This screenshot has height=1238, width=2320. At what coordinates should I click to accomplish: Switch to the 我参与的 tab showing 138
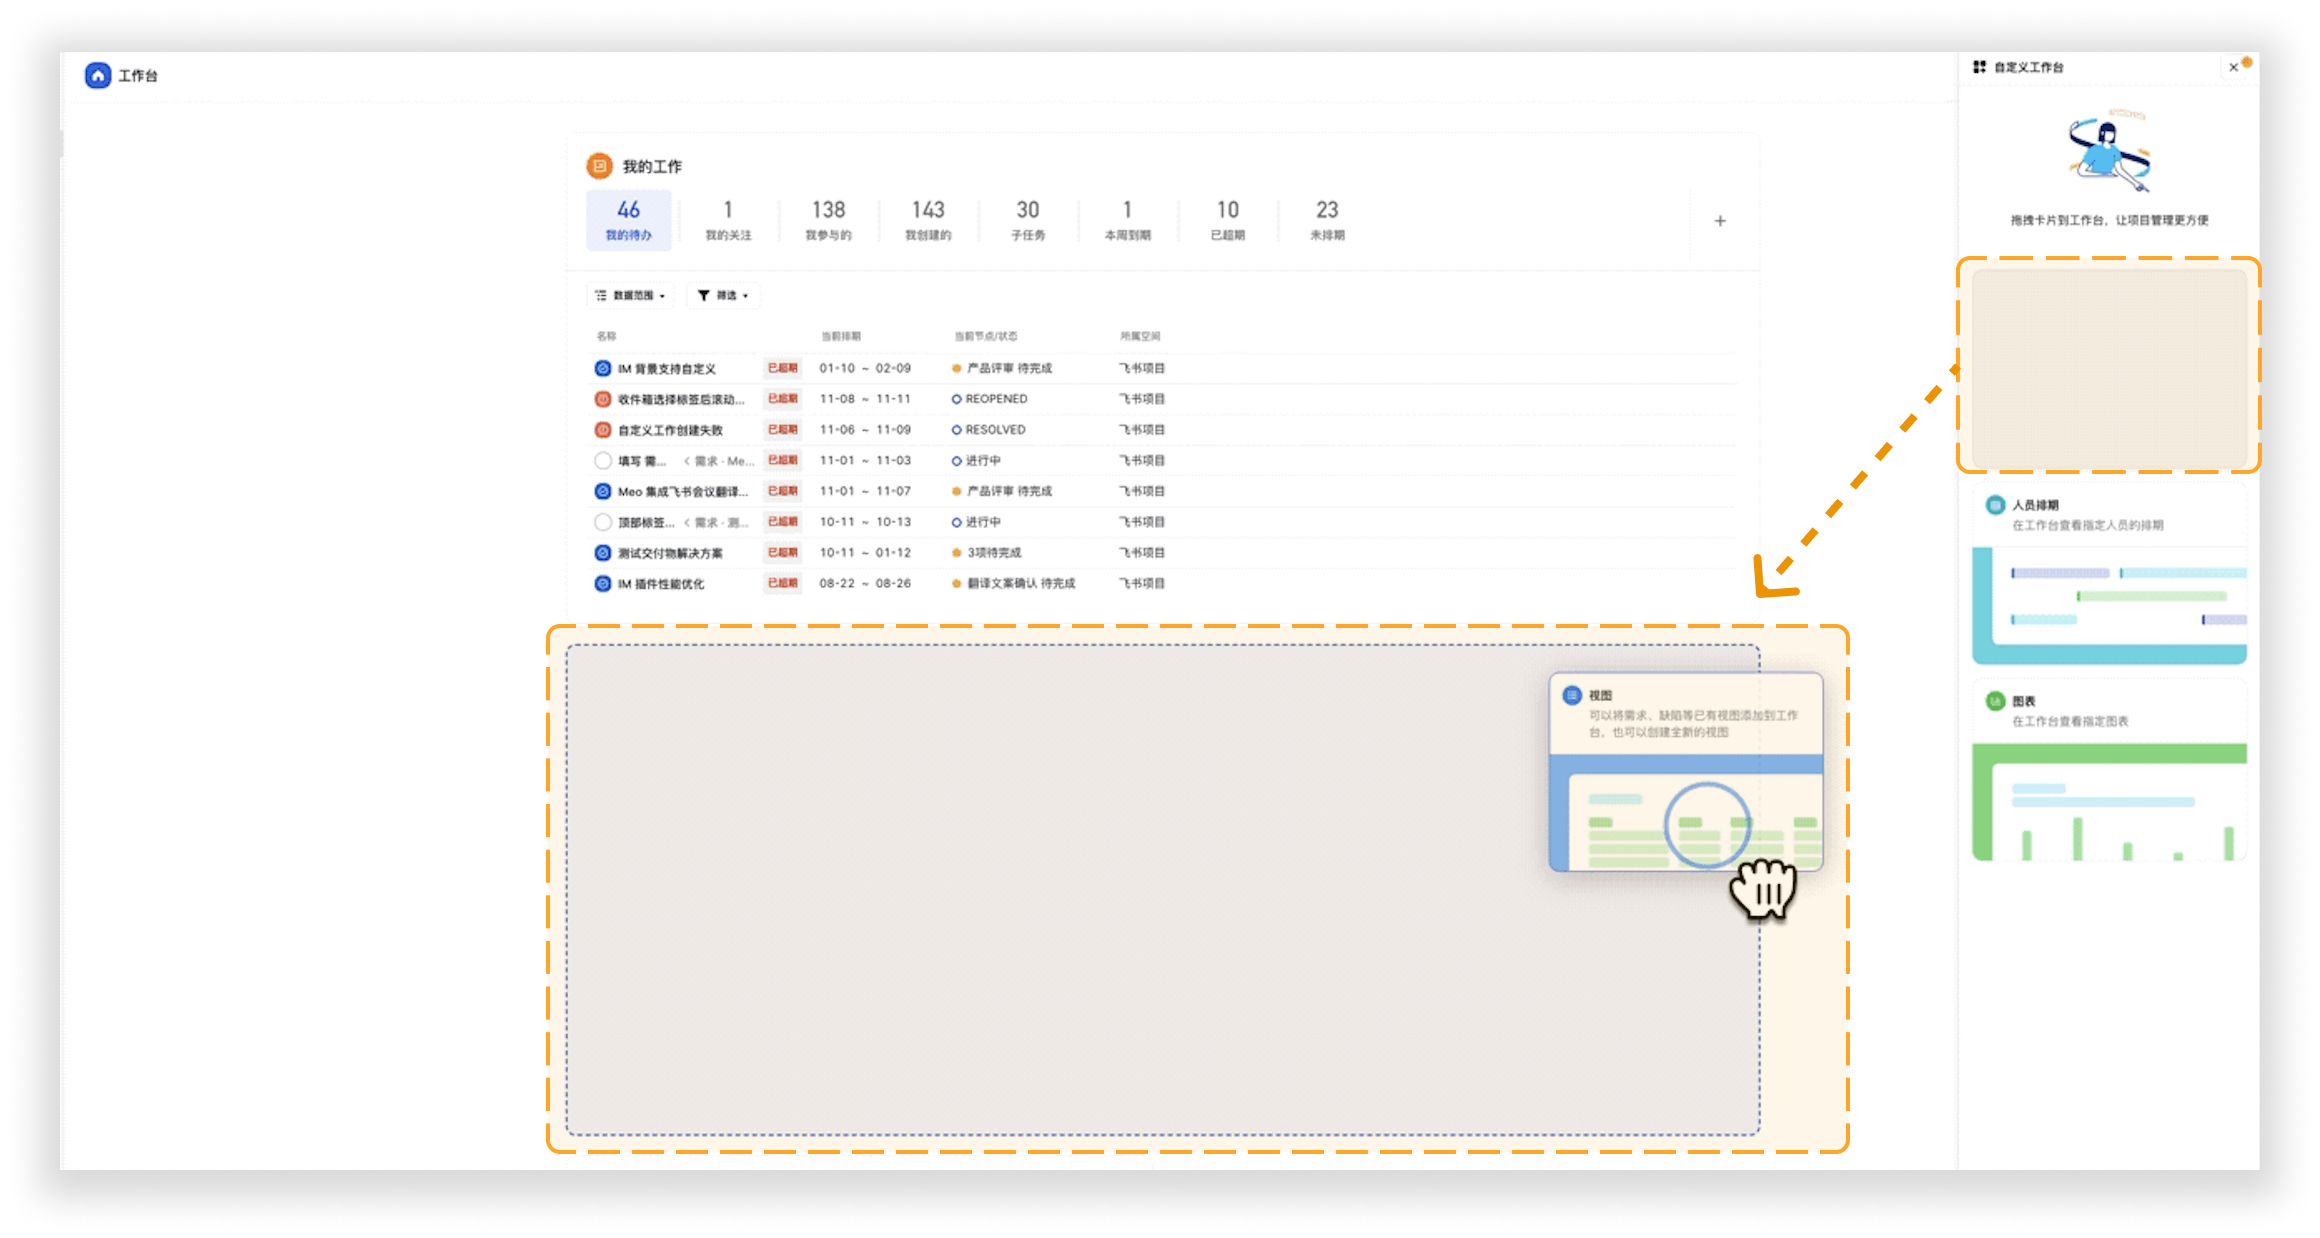point(828,220)
